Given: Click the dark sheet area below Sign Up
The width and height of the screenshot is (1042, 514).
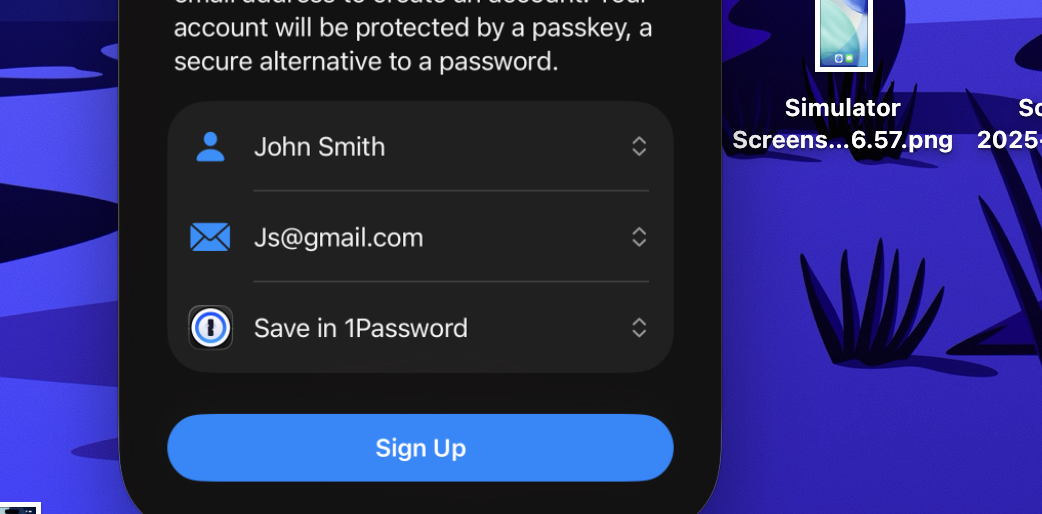Looking at the screenshot, I should click(x=420, y=499).
